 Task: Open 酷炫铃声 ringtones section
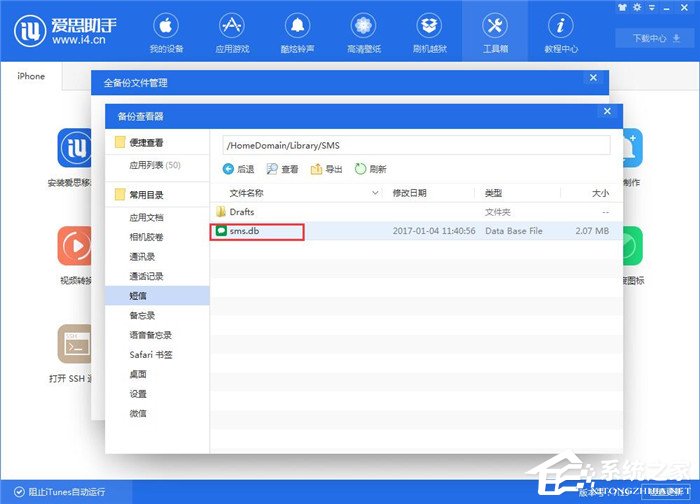click(297, 33)
